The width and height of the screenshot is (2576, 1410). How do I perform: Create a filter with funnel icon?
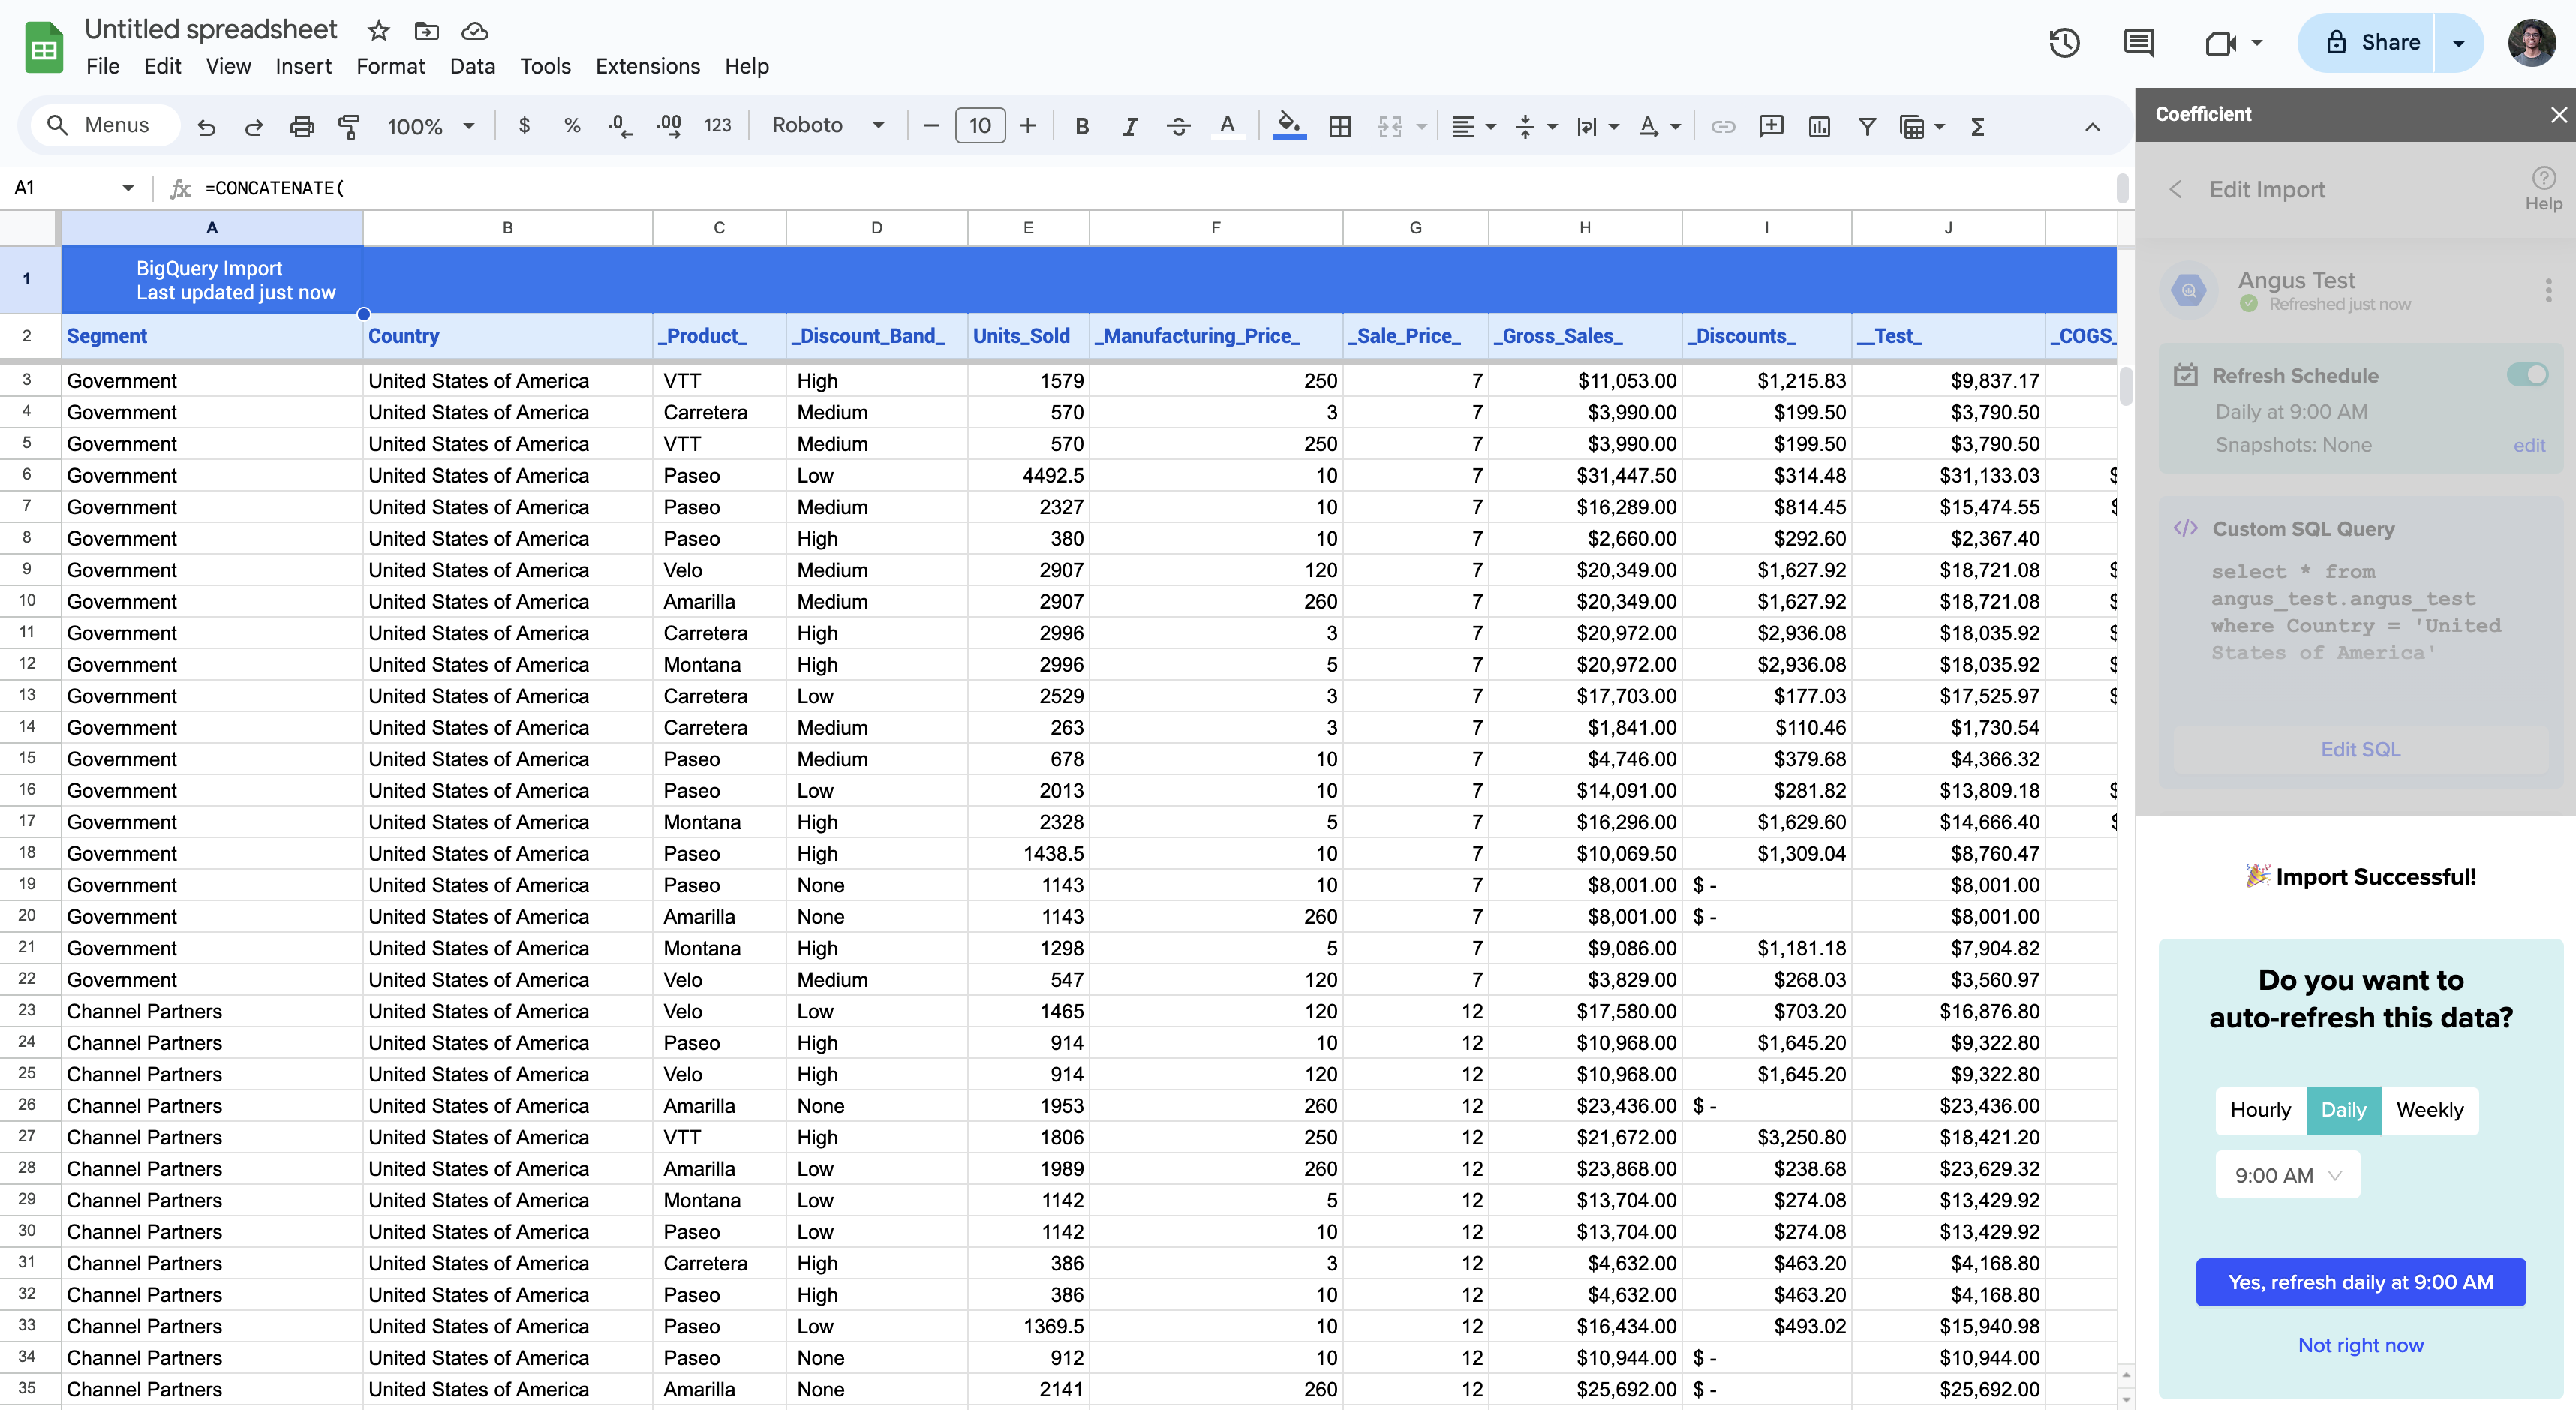pos(1867,126)
